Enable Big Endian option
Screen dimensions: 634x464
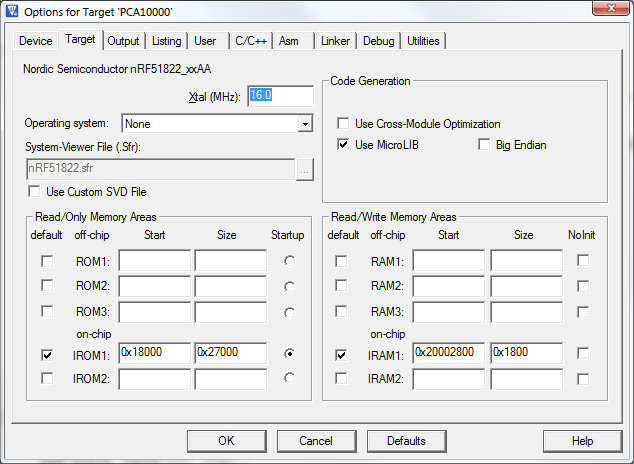click(484, 144)
